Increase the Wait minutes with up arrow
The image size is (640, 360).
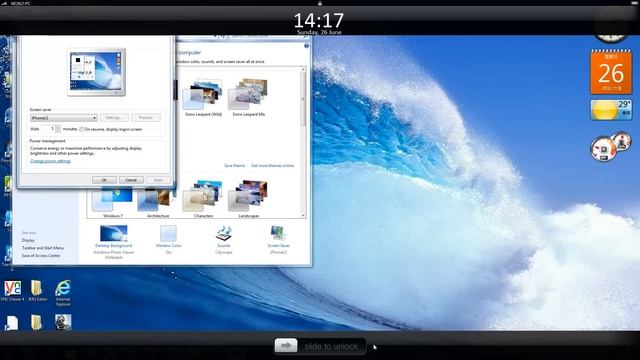tap(58, 127)
